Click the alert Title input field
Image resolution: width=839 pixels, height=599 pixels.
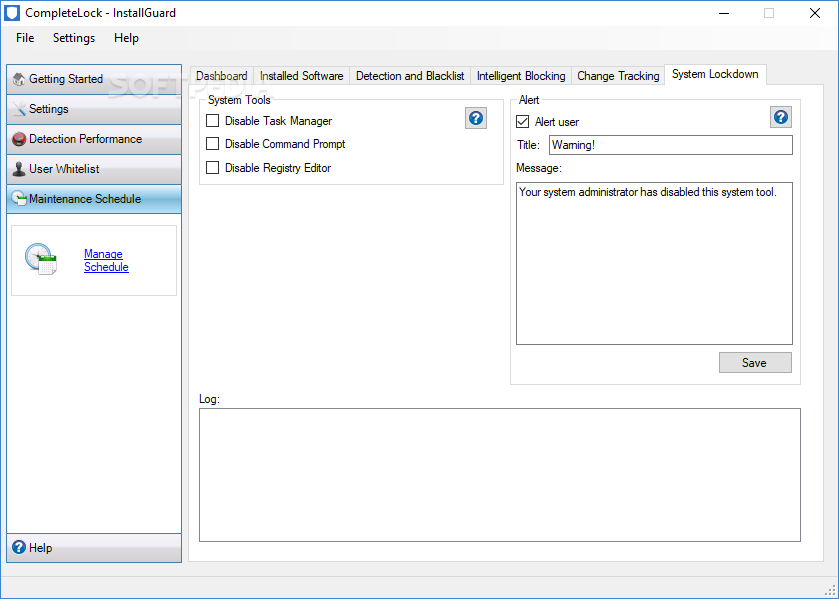click(670, 145)
